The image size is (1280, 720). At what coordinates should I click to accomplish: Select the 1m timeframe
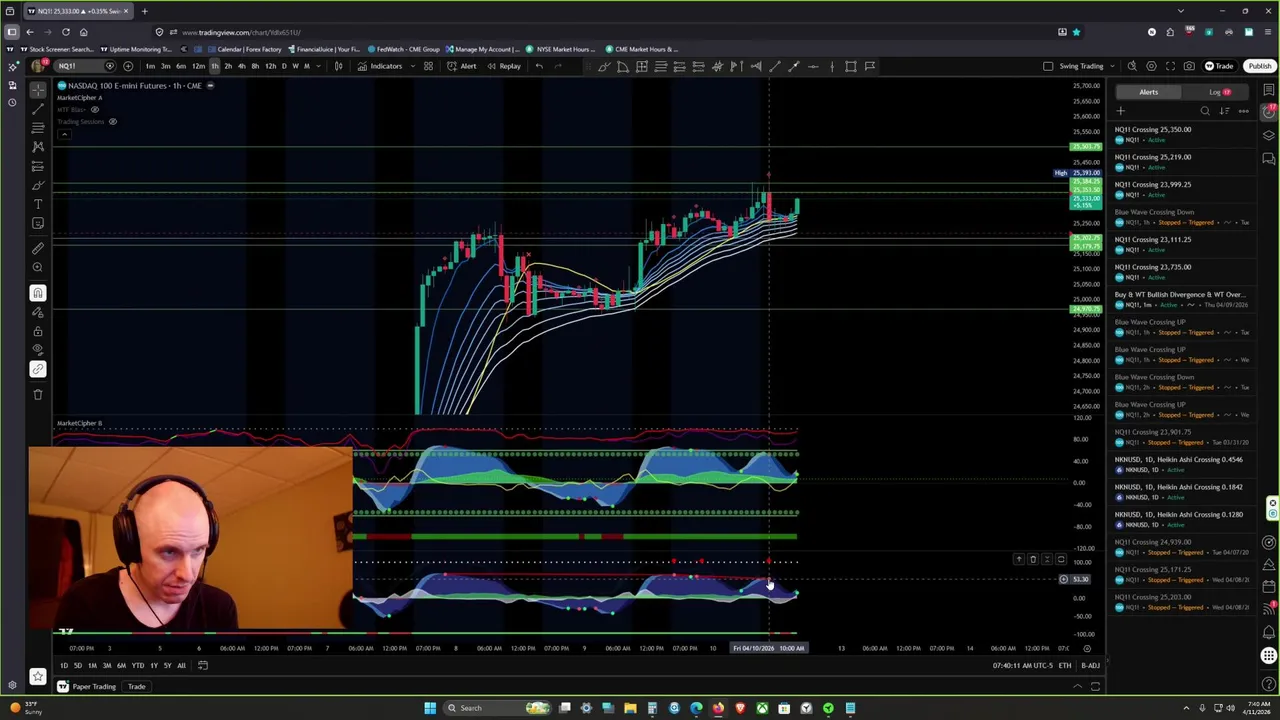click(x=150, y=66)
